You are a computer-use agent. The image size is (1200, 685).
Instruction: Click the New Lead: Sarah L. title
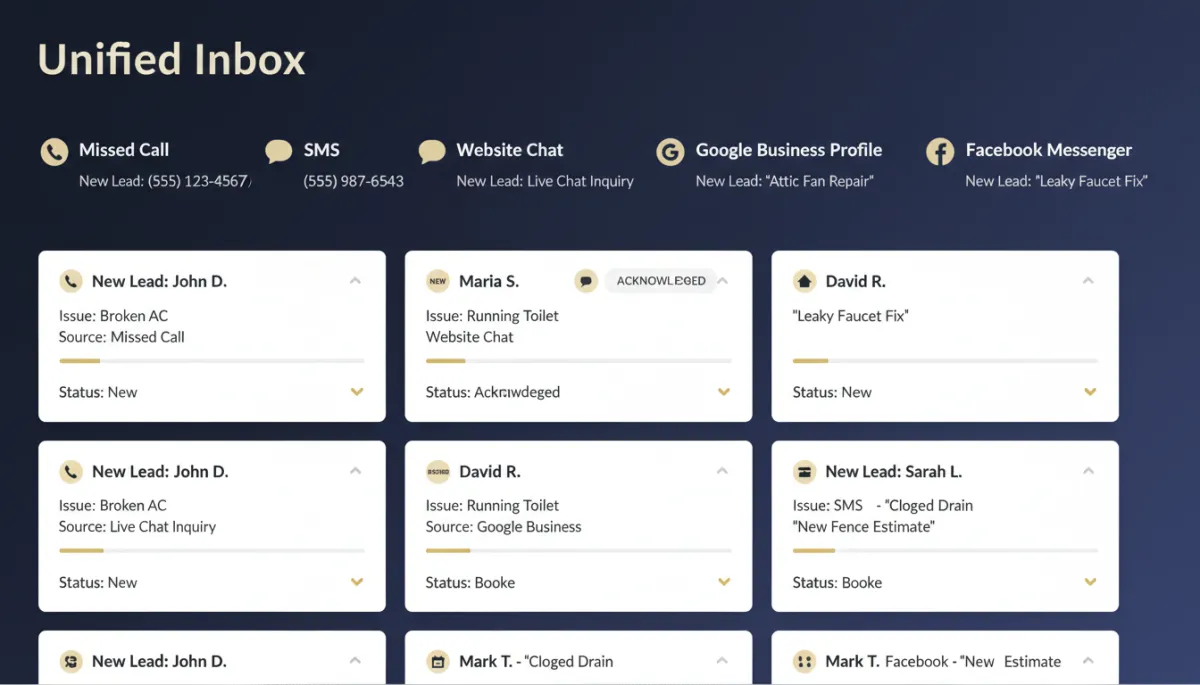pyautogui.click(x=894, y=471)
